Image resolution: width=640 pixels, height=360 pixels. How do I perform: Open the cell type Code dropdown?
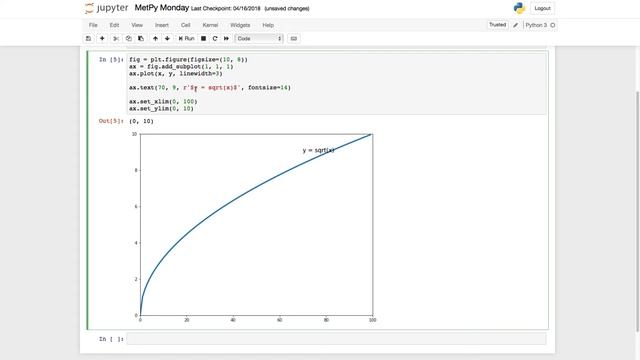(259, 38)
